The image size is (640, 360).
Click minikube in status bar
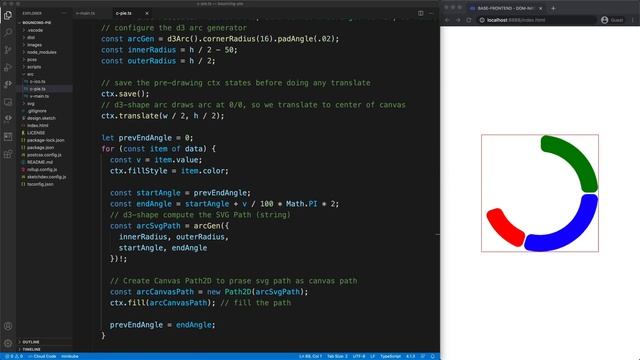[x=69, y=356]
